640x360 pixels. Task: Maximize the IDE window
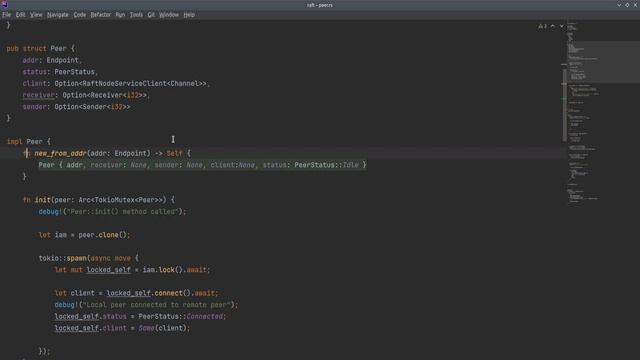627,5
